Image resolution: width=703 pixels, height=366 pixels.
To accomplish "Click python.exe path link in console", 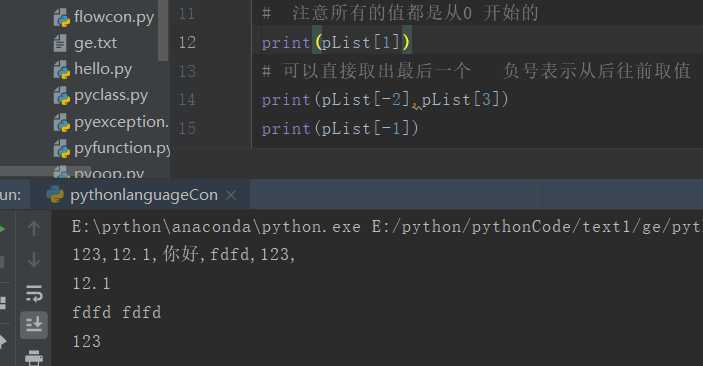I will tap(216, 227).
